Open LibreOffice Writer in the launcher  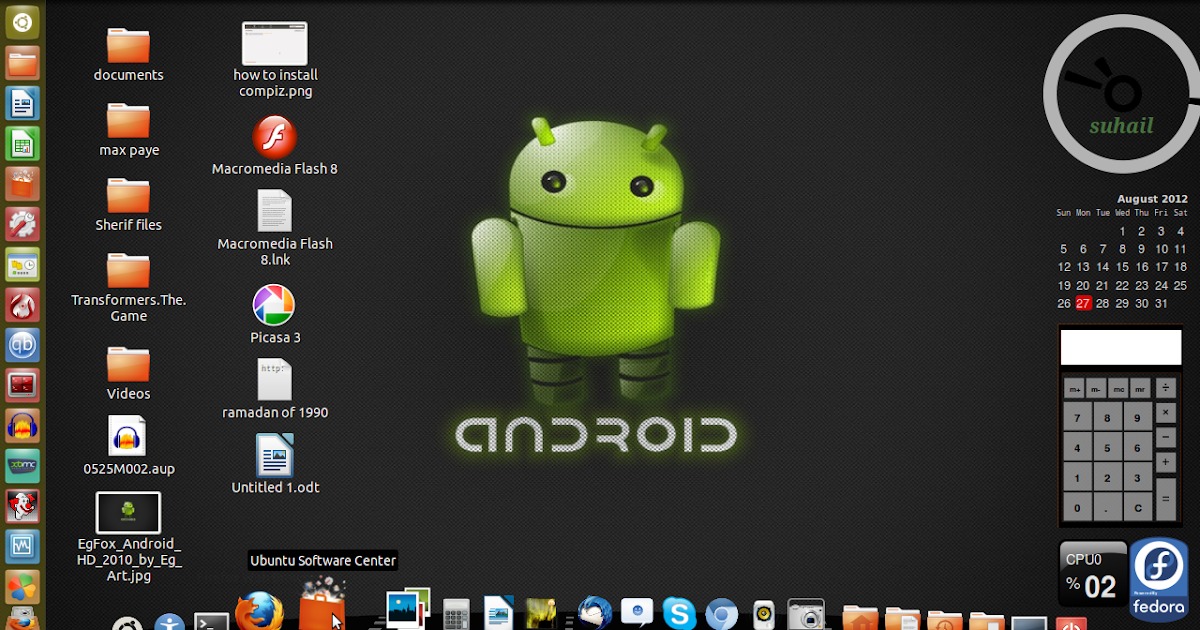point(23,103)
